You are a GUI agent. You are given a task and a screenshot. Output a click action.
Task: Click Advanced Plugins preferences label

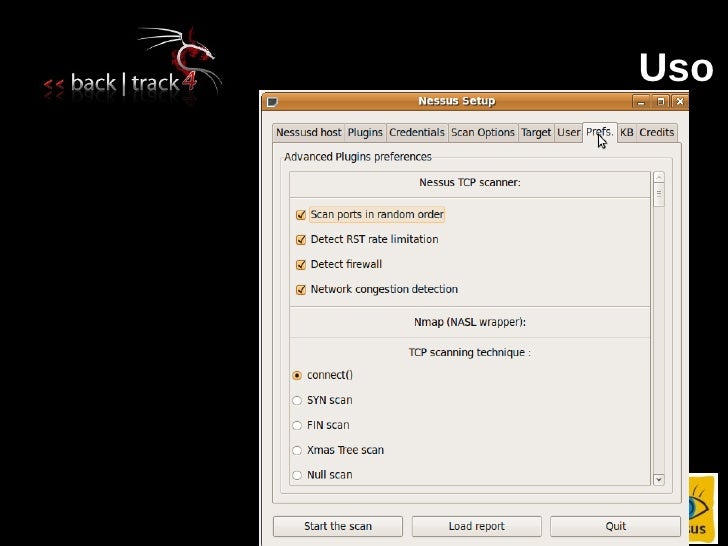click(358, 157)
